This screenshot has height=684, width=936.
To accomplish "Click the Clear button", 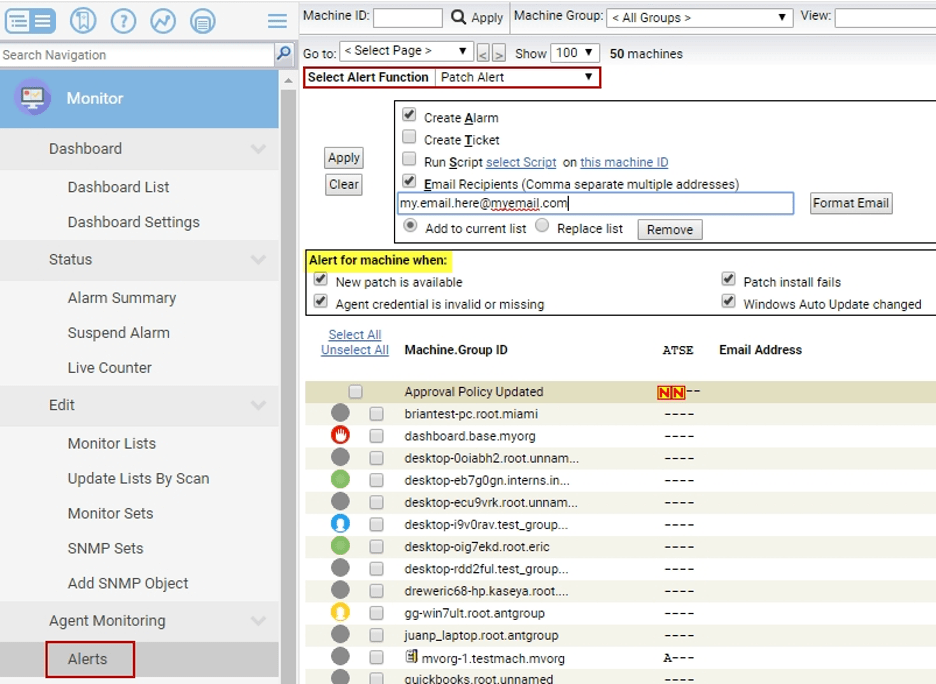I will pyautogui.click(x=344, y=184).
